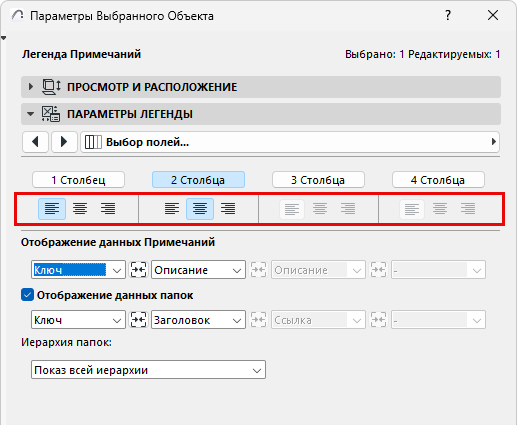Select the 2 Столбца option
This screenshot has width=517, height=425.
[x=198, y=180]
